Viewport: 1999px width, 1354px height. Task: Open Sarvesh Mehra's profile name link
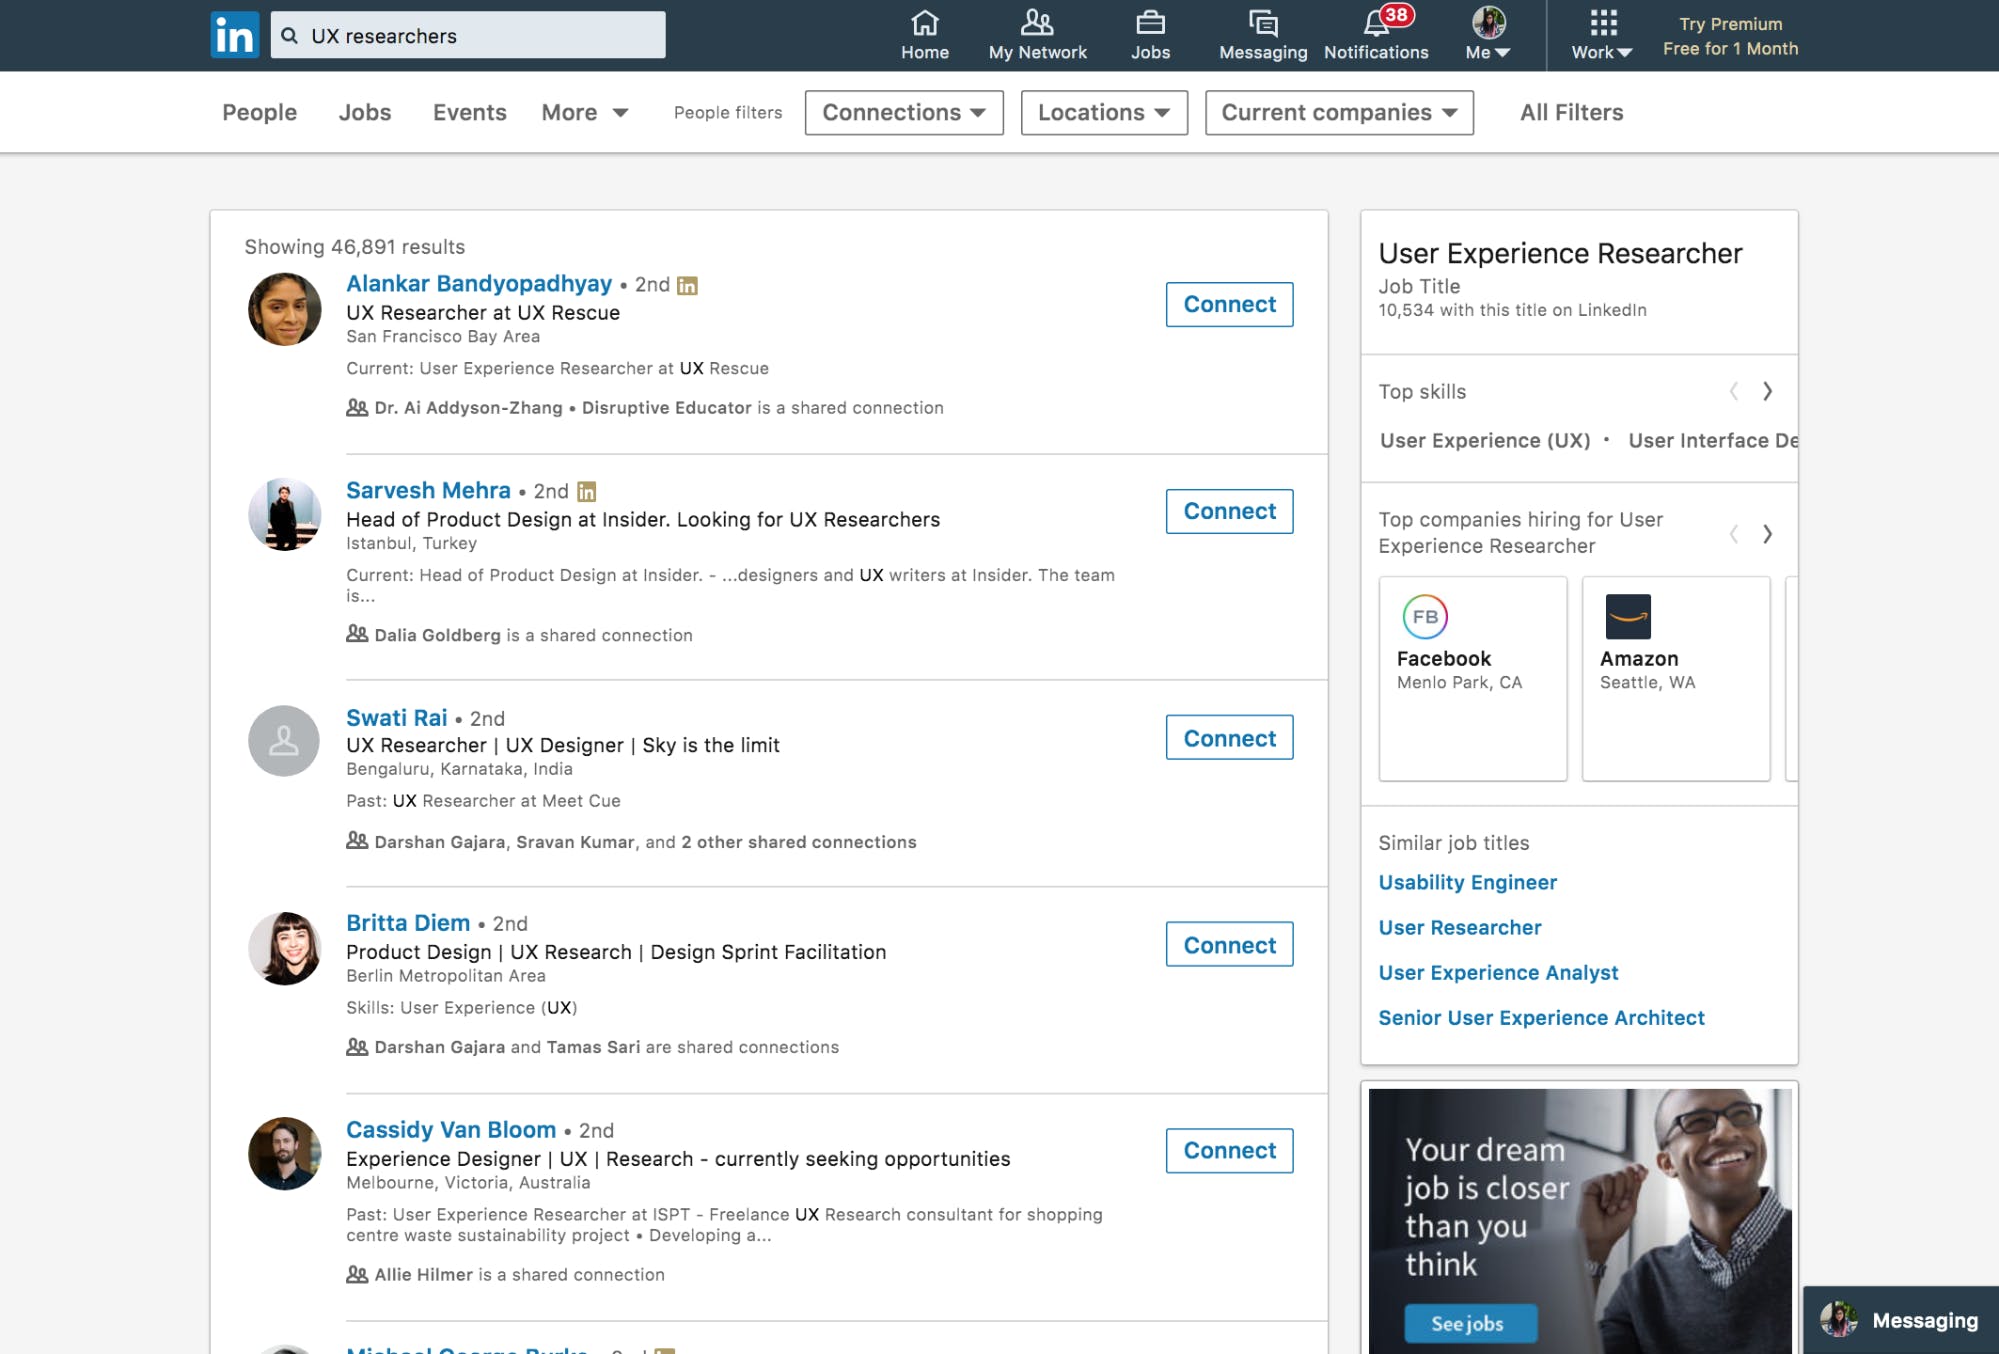click(x=428, y=490)
